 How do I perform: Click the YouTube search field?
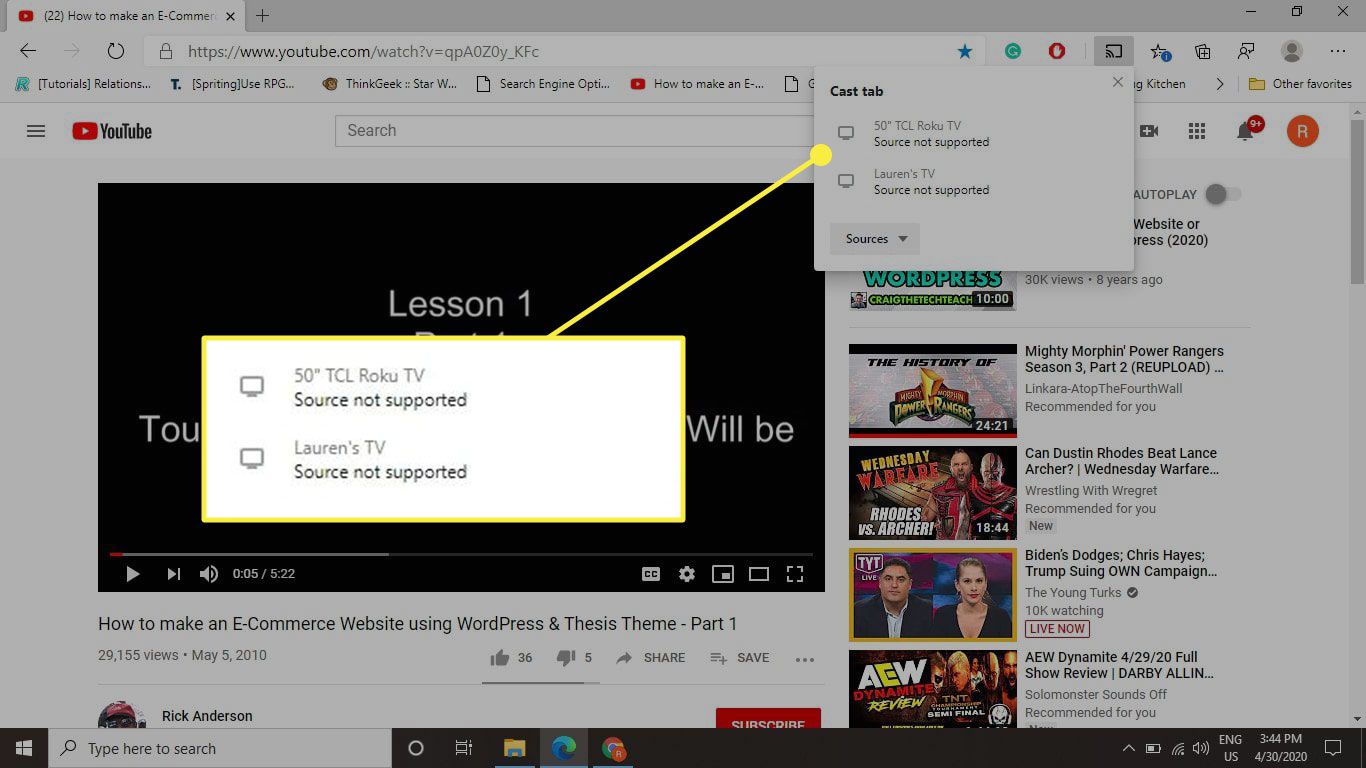575,131
